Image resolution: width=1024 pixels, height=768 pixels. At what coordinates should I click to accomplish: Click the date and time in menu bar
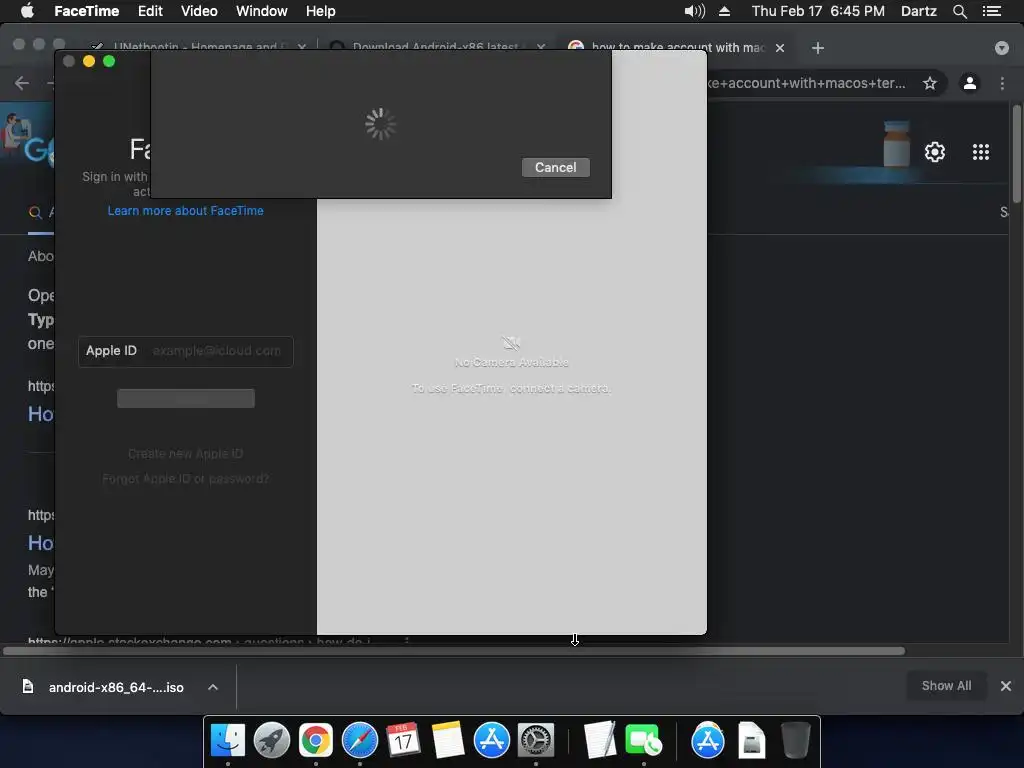[x=818, y=11]
